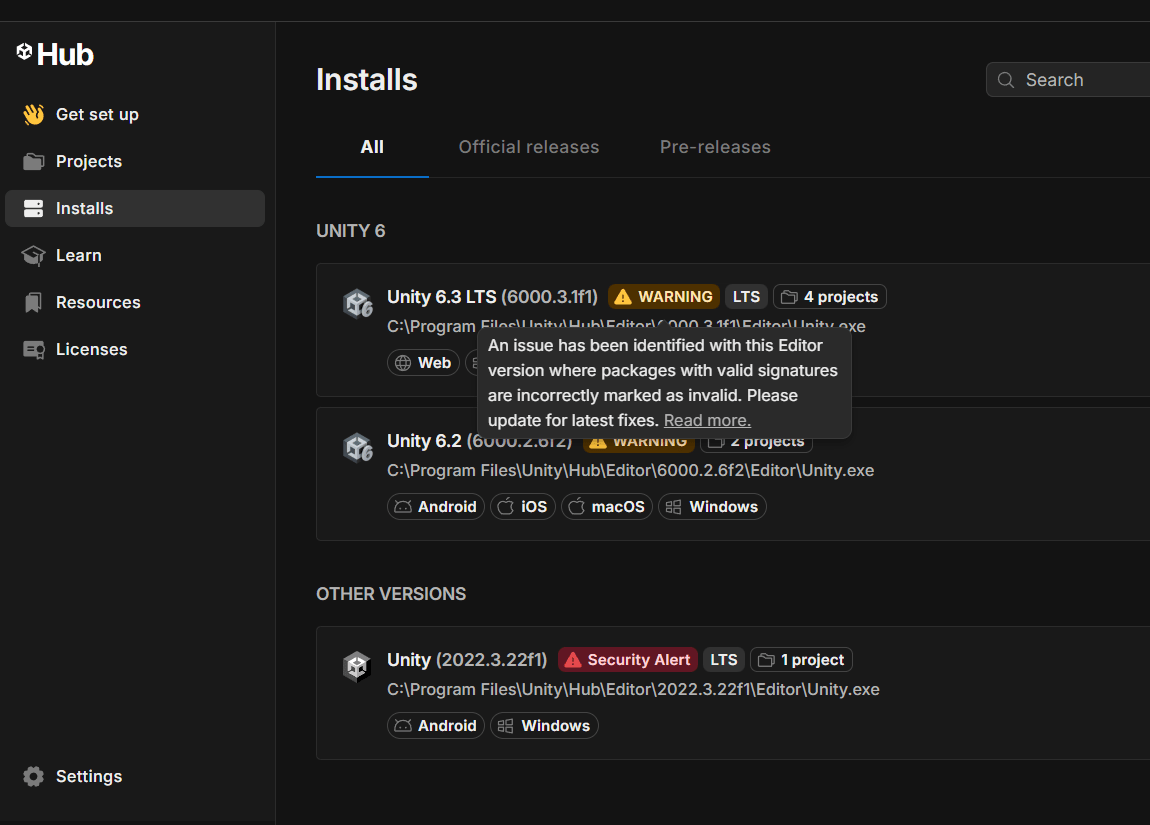Click the Unity 6.3 LTS editor icon
Image resolution: width=1150 pixels, height=825 pixels.
click(357, 303)
